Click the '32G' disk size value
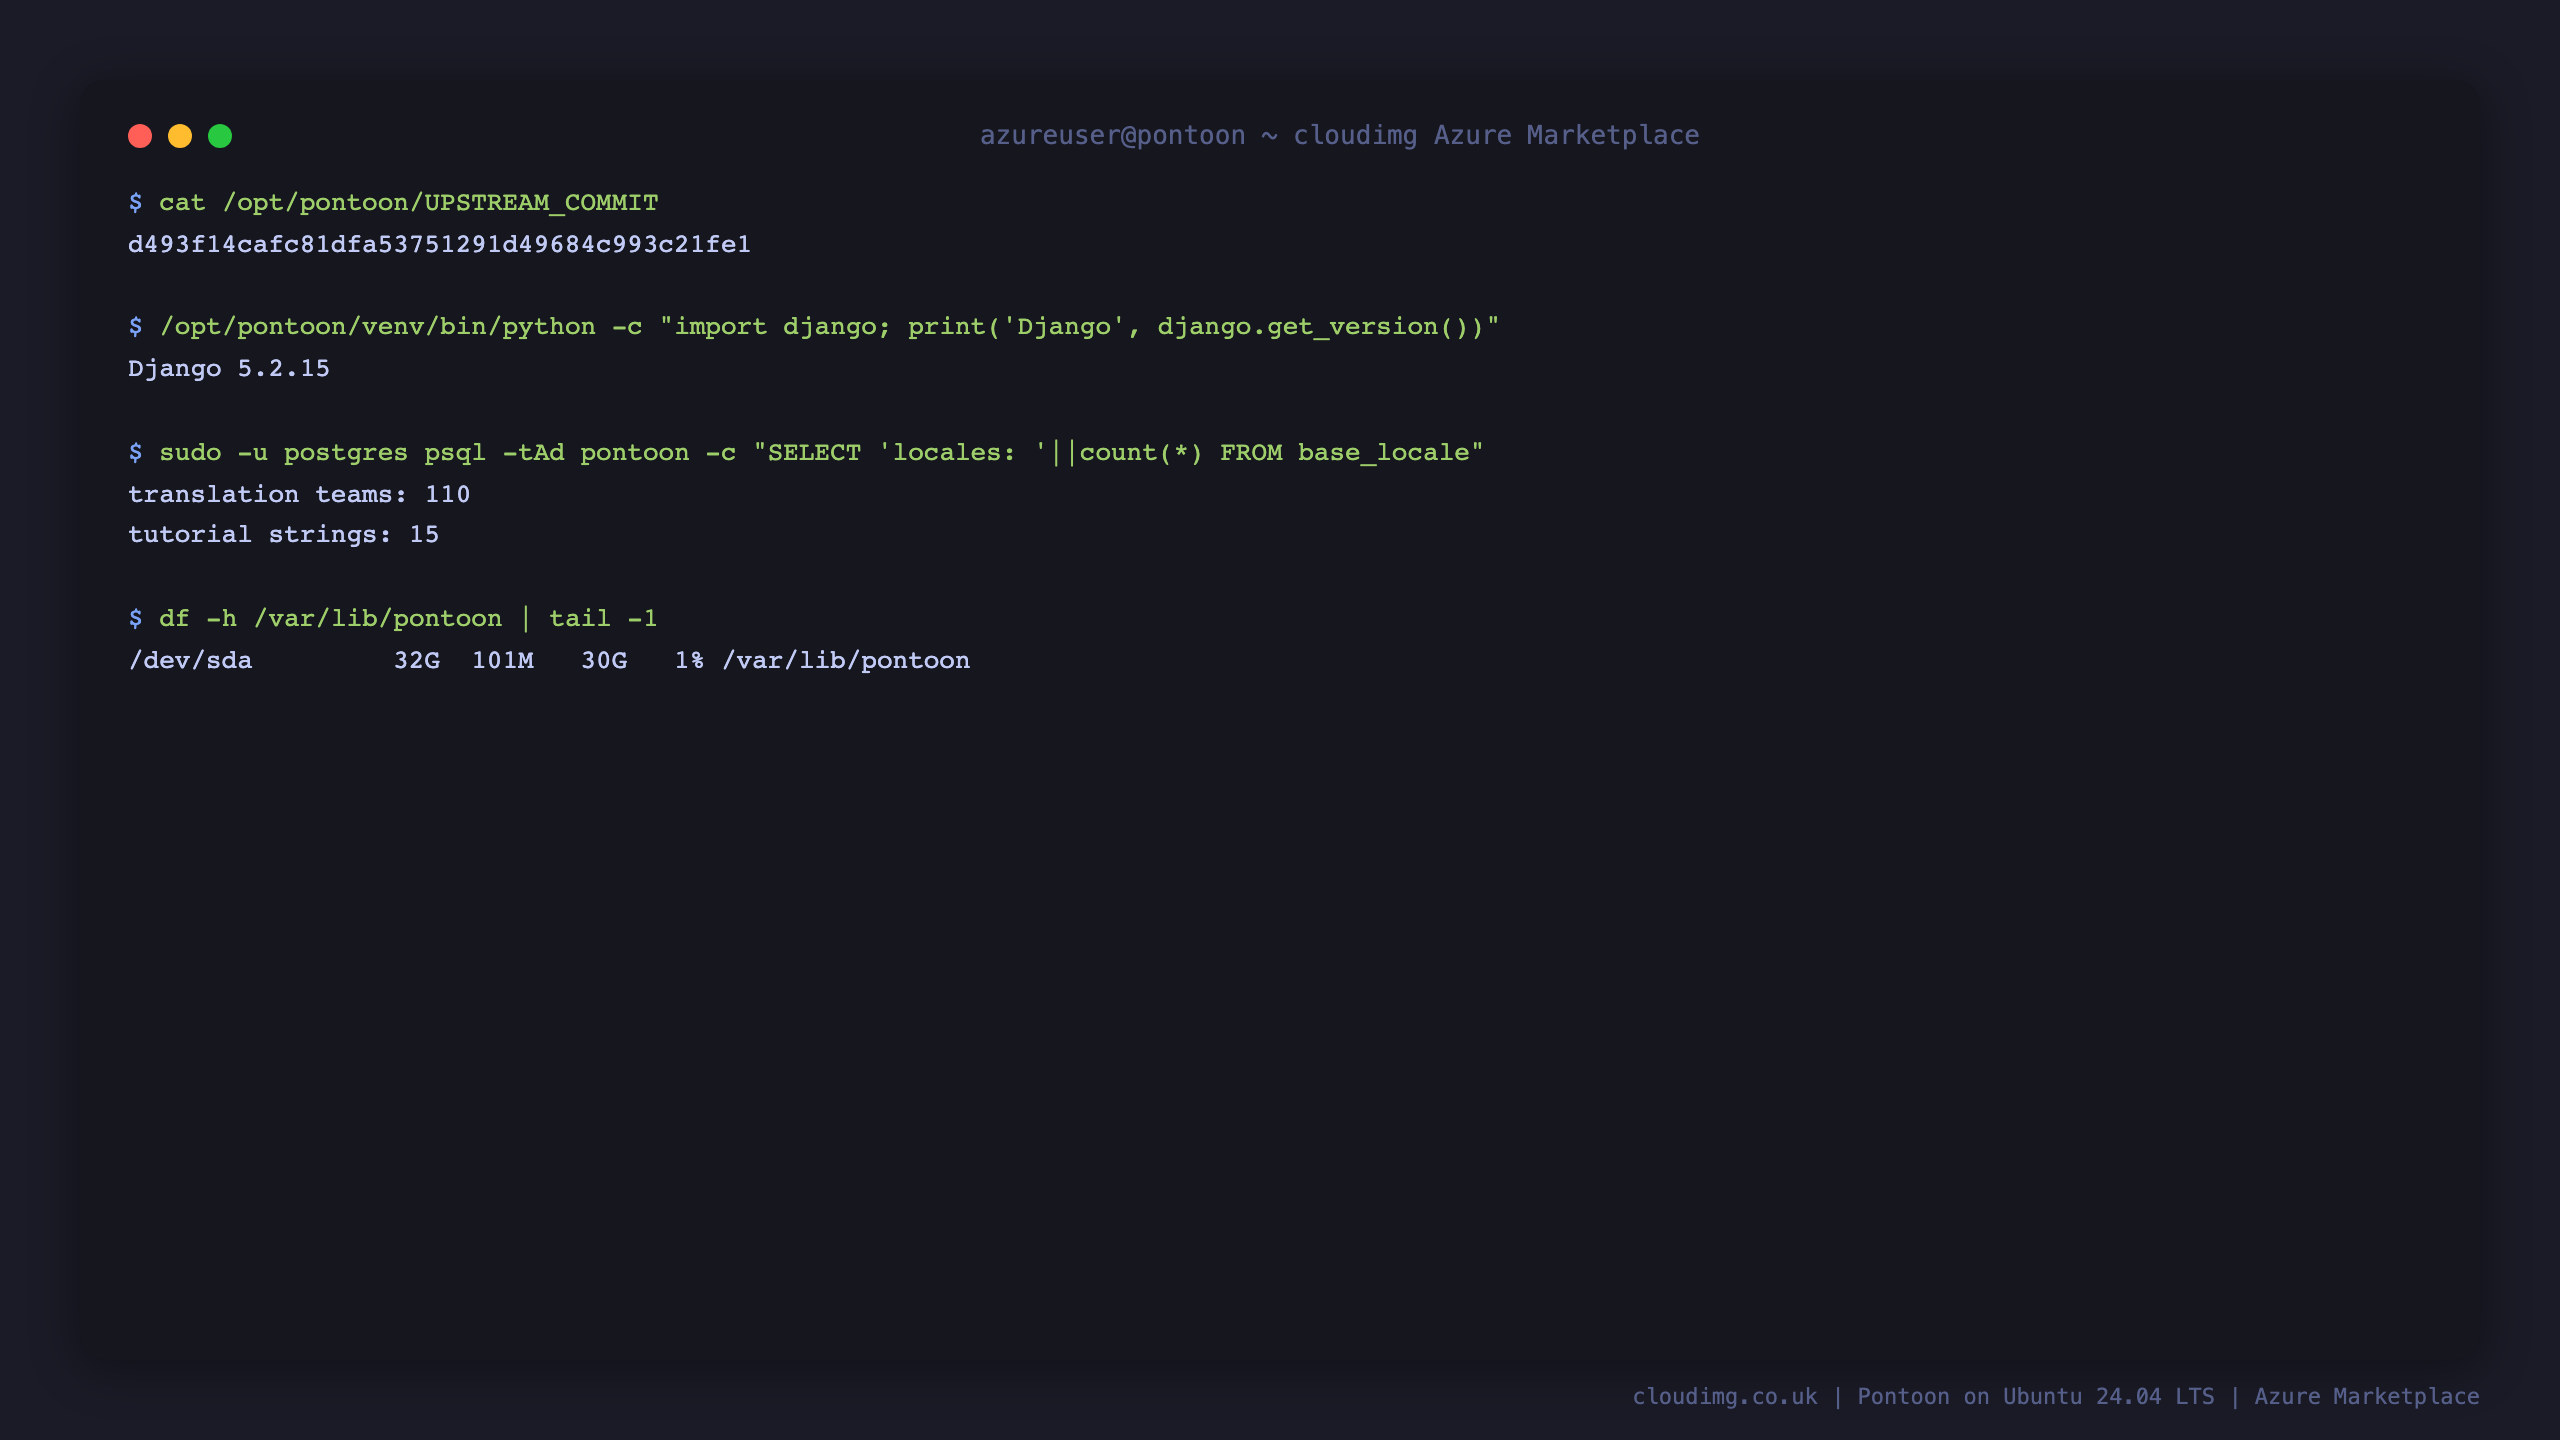The image size is (2560, 1440). [x=417, y=661]
